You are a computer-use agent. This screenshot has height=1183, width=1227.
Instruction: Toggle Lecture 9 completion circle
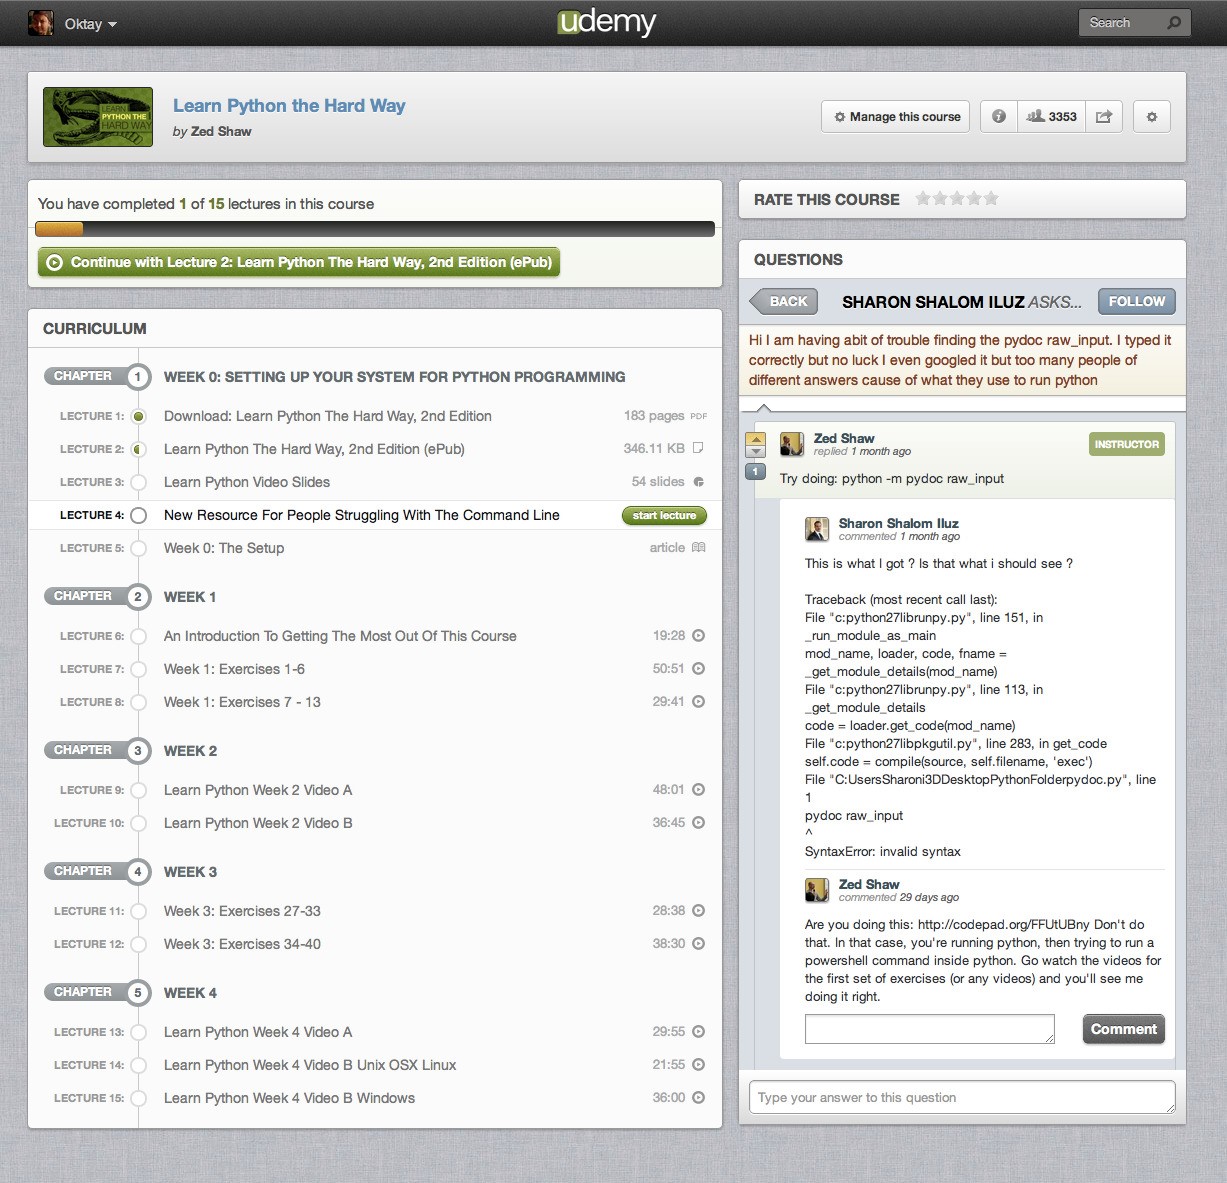coord(139,790)
